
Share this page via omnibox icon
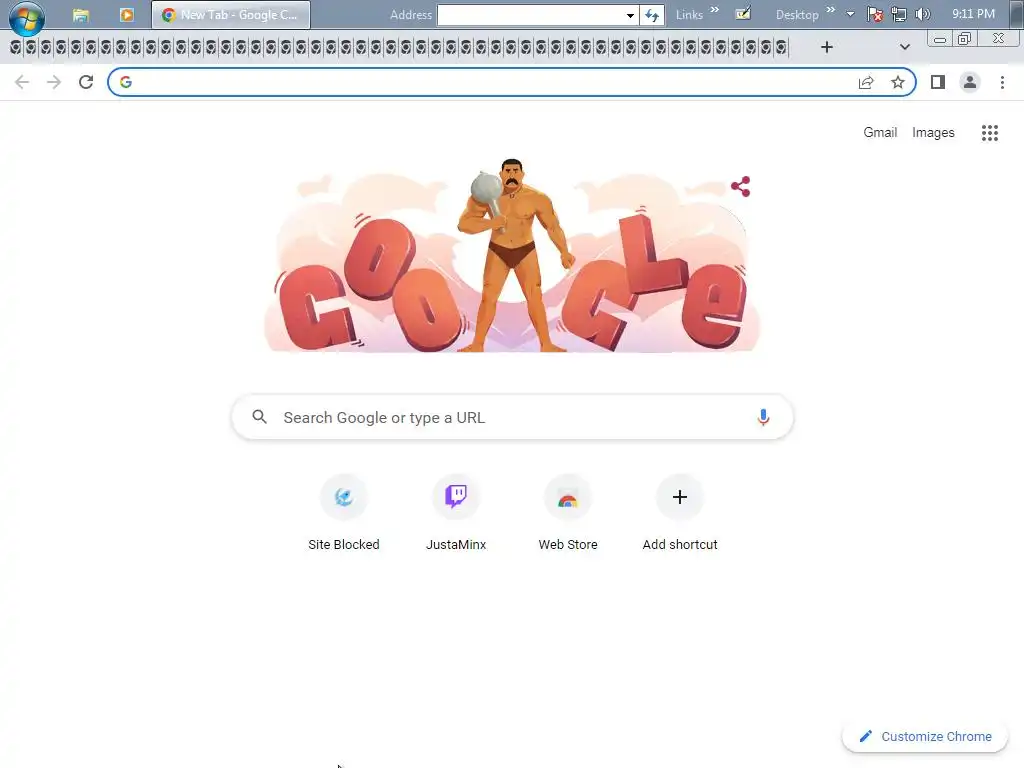866,82
